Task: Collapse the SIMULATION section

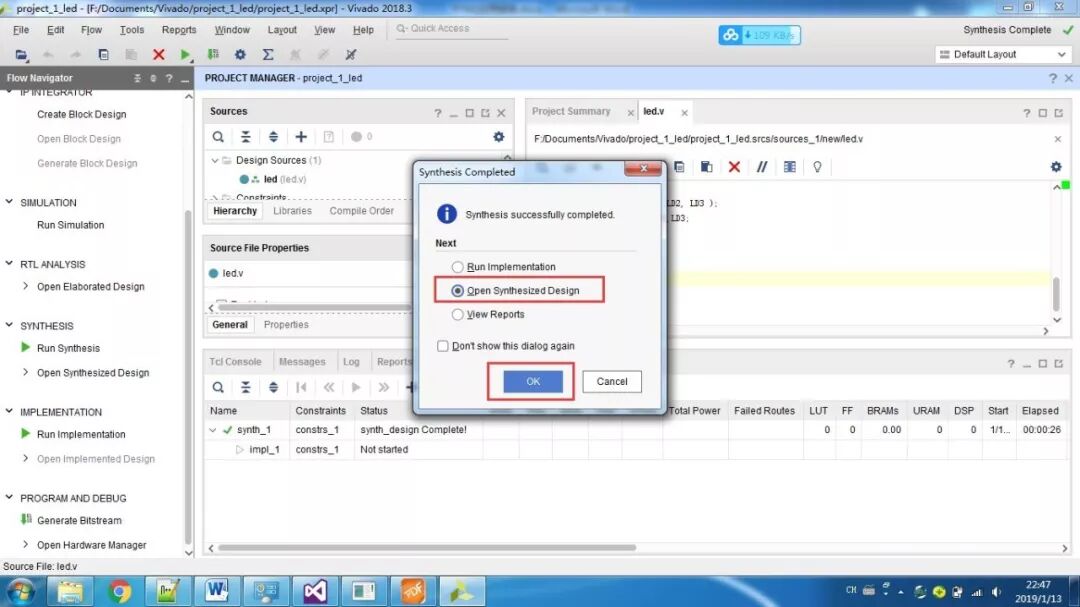Action: coord(9,202)
